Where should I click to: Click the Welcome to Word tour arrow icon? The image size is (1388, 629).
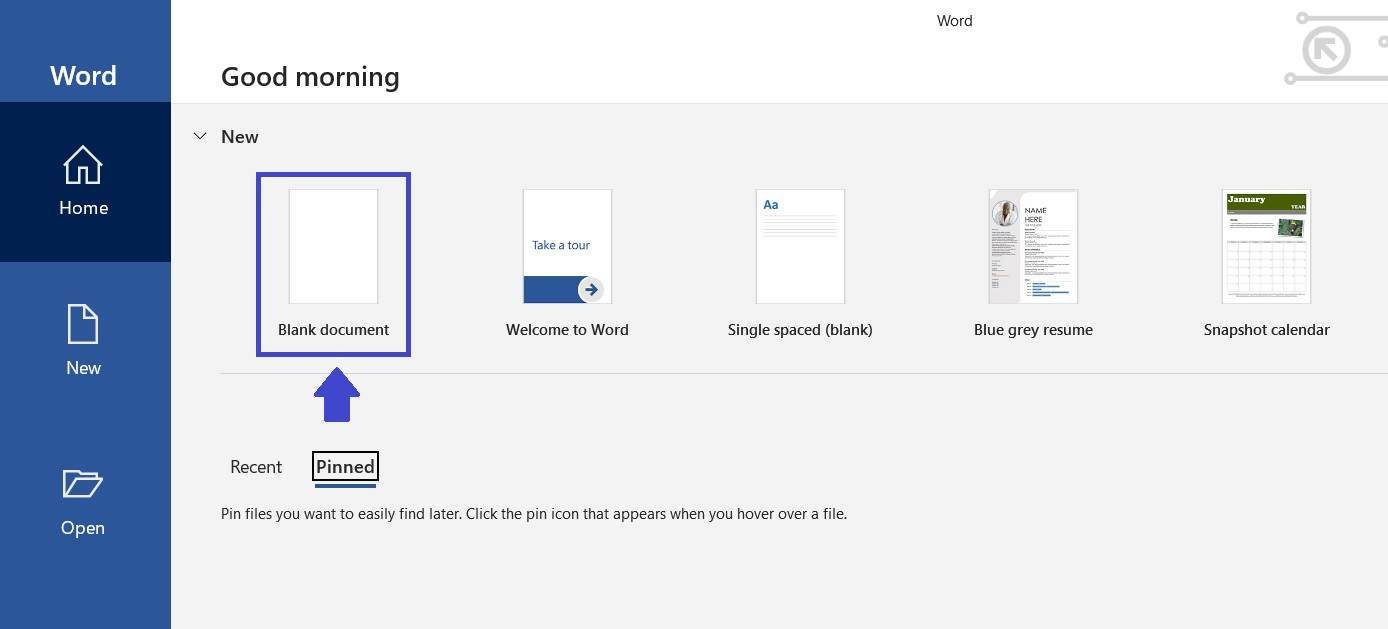tap(591, 290)
